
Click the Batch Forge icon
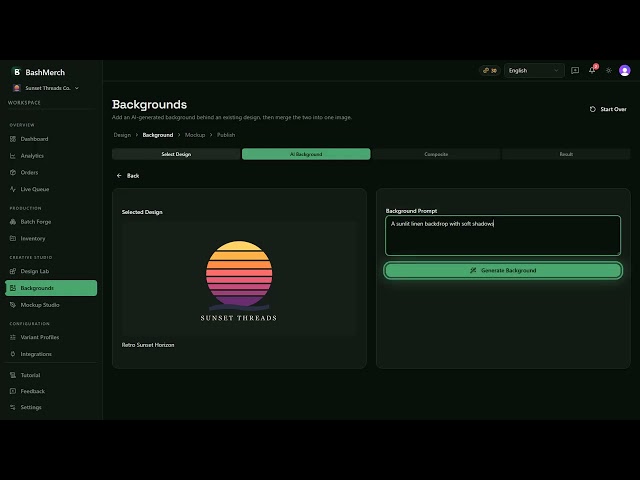[13, 222]
